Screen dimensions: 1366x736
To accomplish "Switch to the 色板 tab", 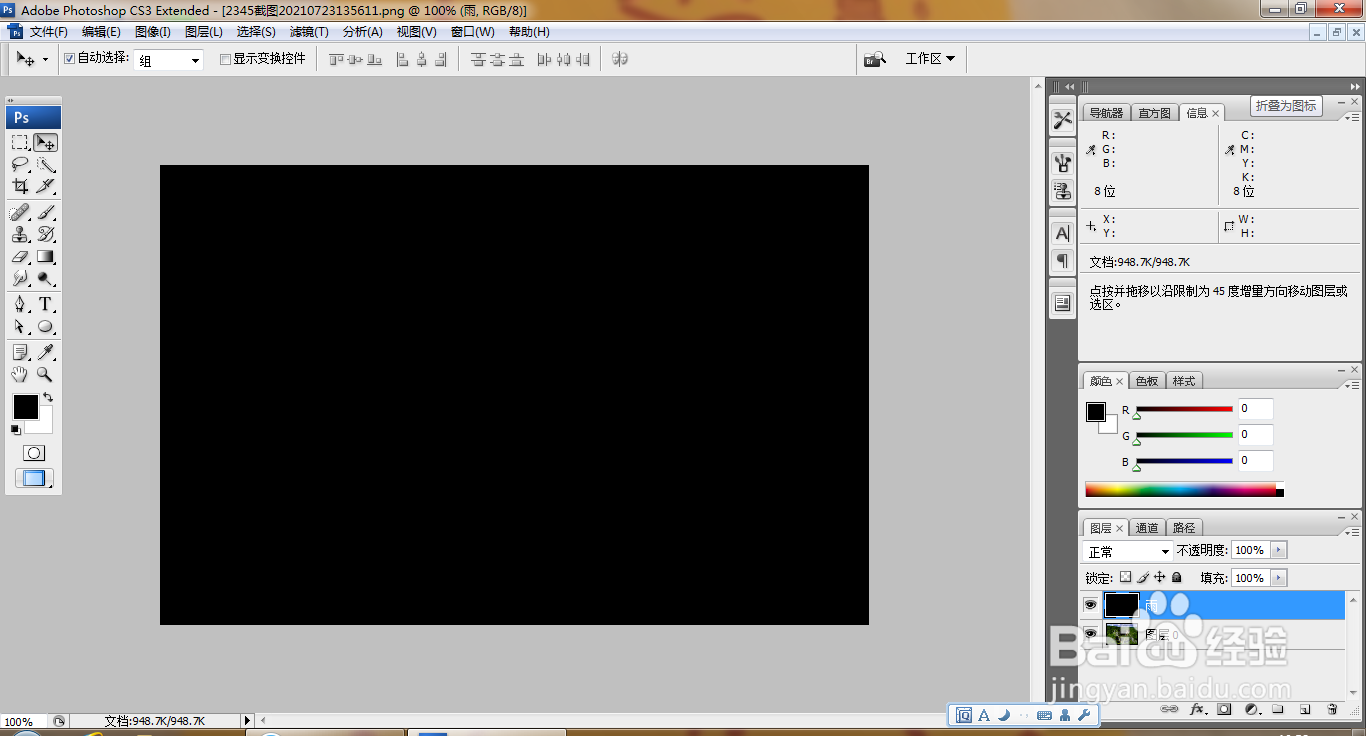I will (1147, 381).
